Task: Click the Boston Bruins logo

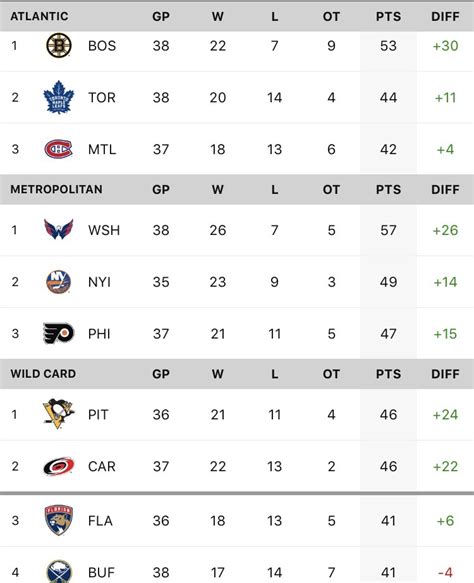Action: pos(59,45)
